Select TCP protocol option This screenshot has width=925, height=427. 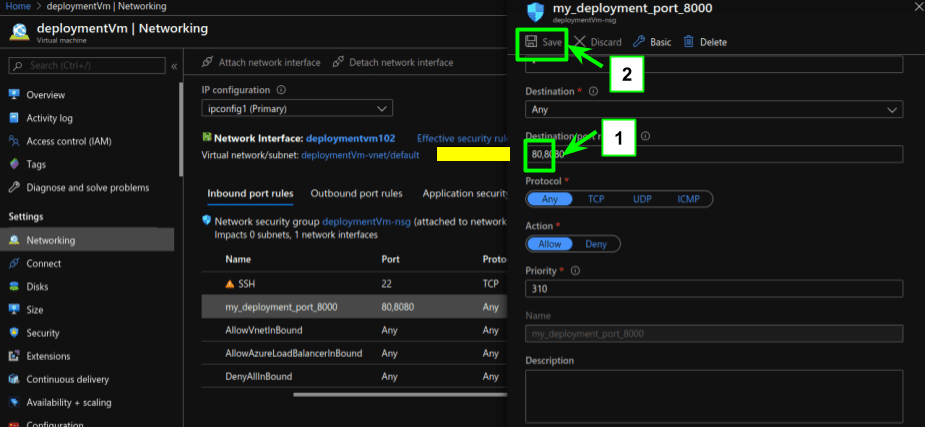click(x=596, y=199)
